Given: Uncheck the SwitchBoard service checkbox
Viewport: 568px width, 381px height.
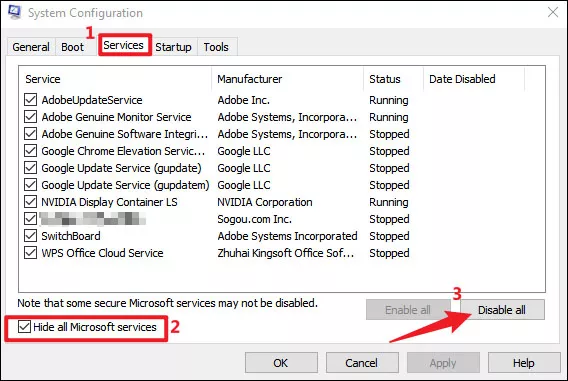Looking at the screenshot, I should [x=30, y=236].
